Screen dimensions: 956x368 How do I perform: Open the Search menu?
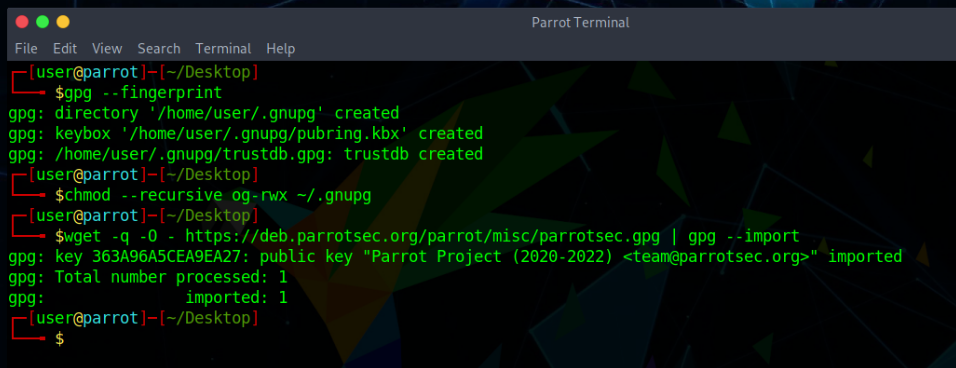click(159, 49)
